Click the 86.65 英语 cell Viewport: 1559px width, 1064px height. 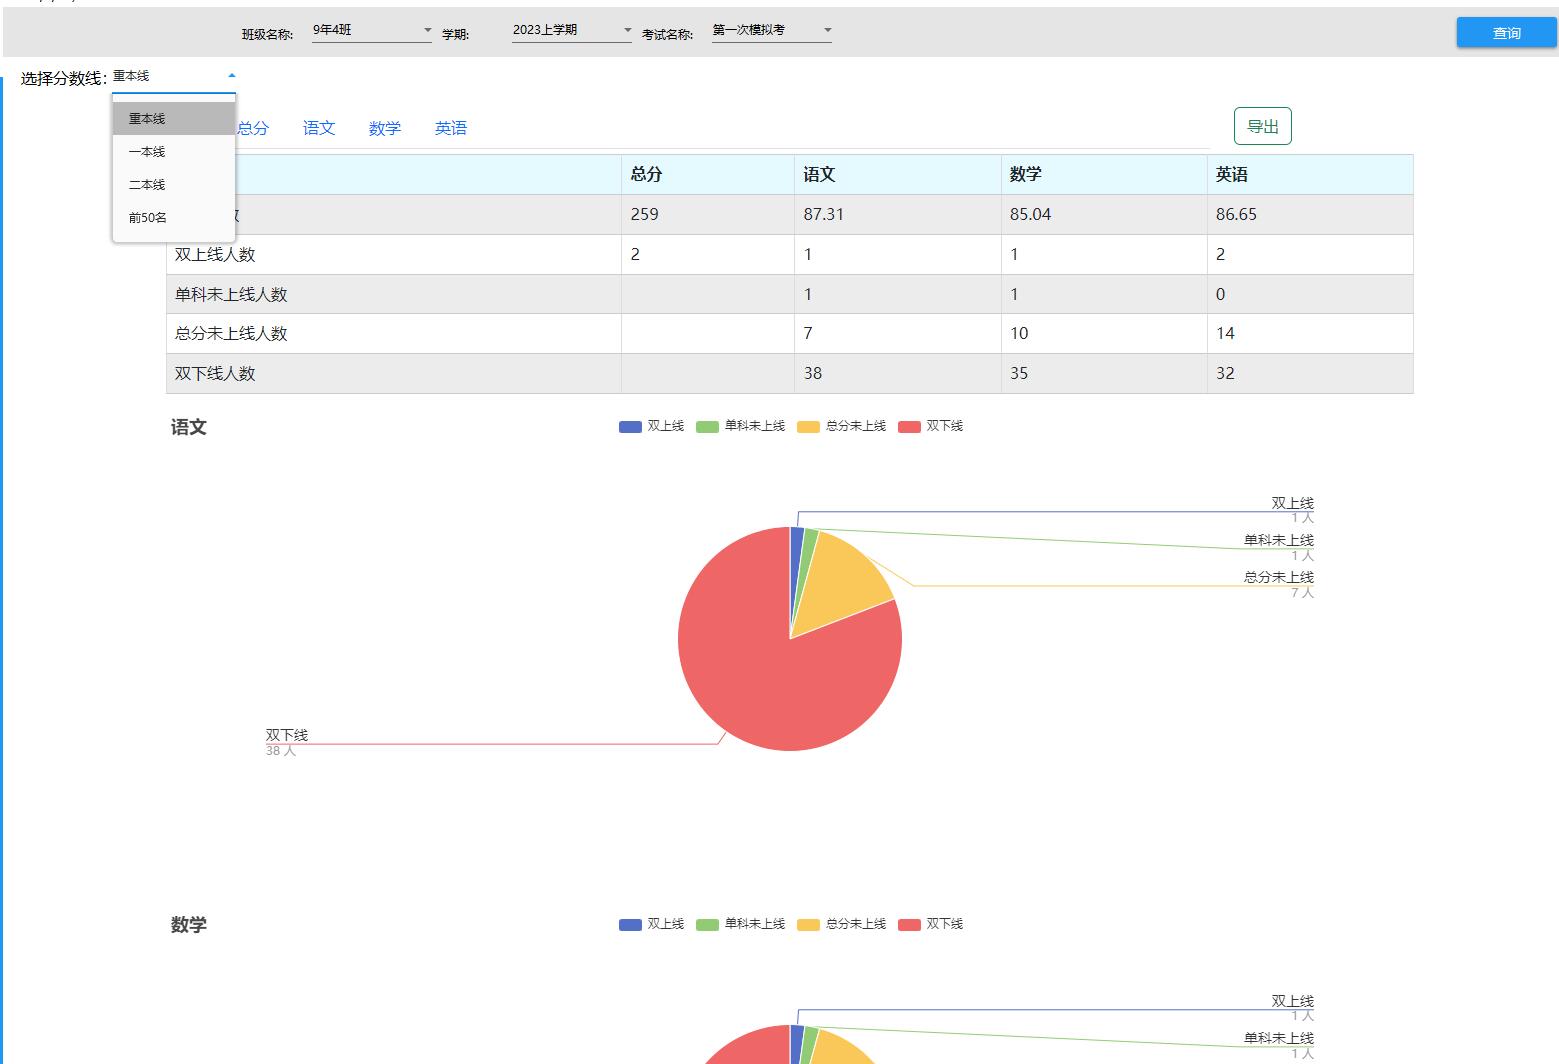click(x=1310, y=214)
